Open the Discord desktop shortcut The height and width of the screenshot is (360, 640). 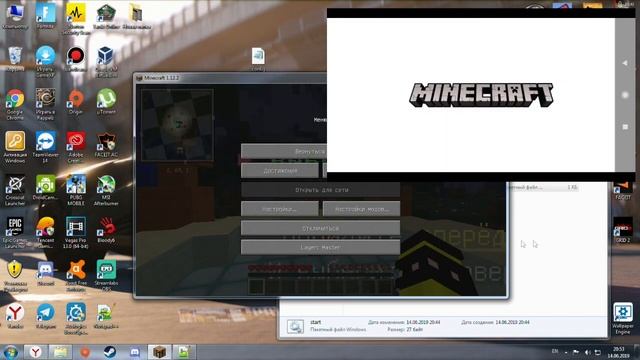tap(45, 273)
